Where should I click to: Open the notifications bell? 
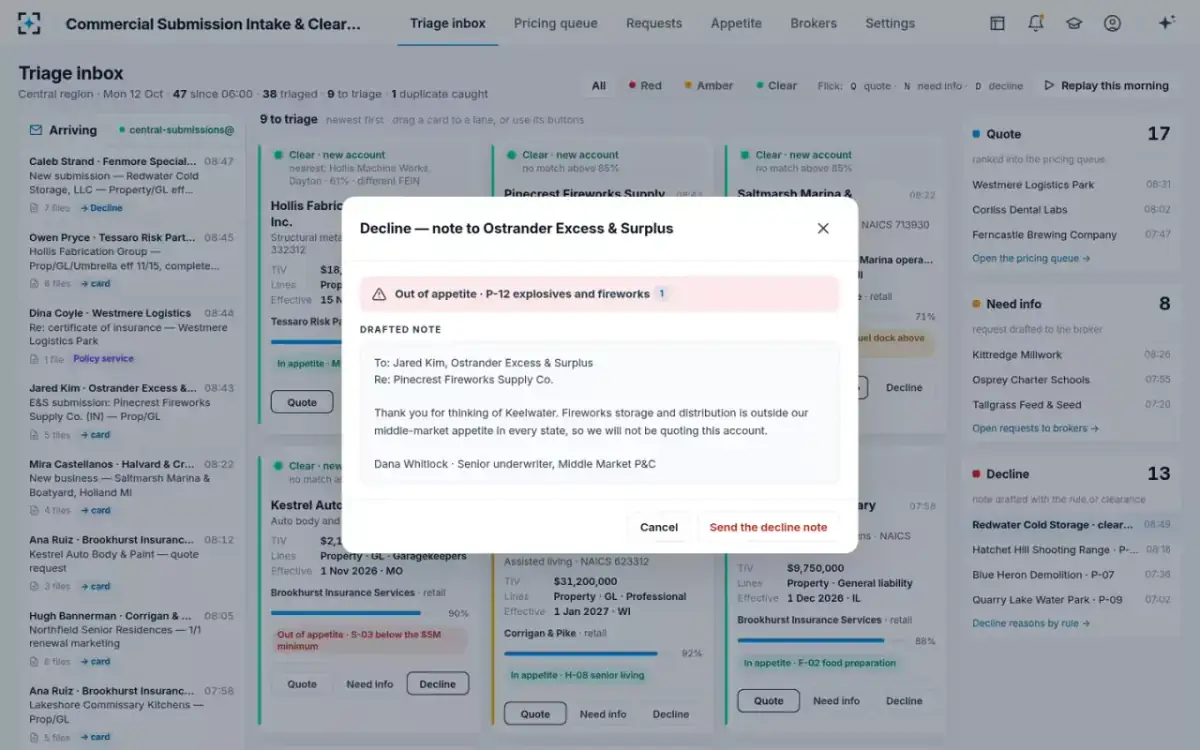click(1036, 23)
